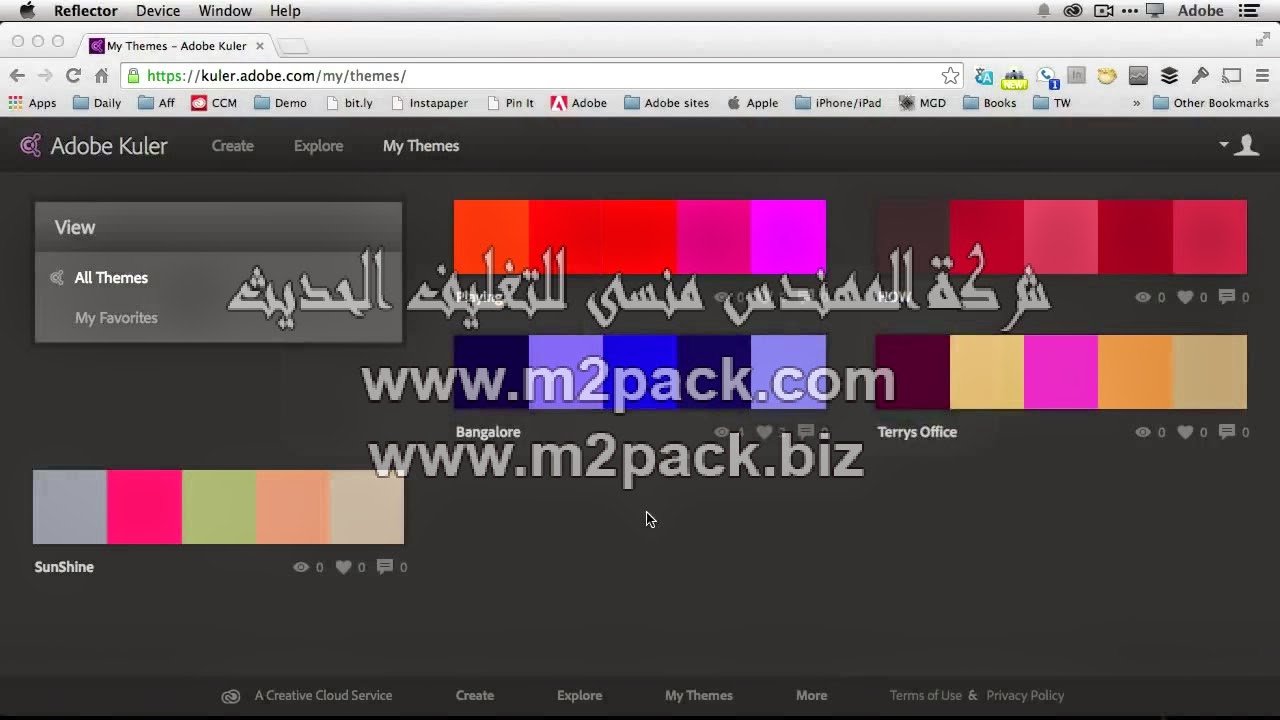Click the Terrys Office theme name

(x=917, y=432)
